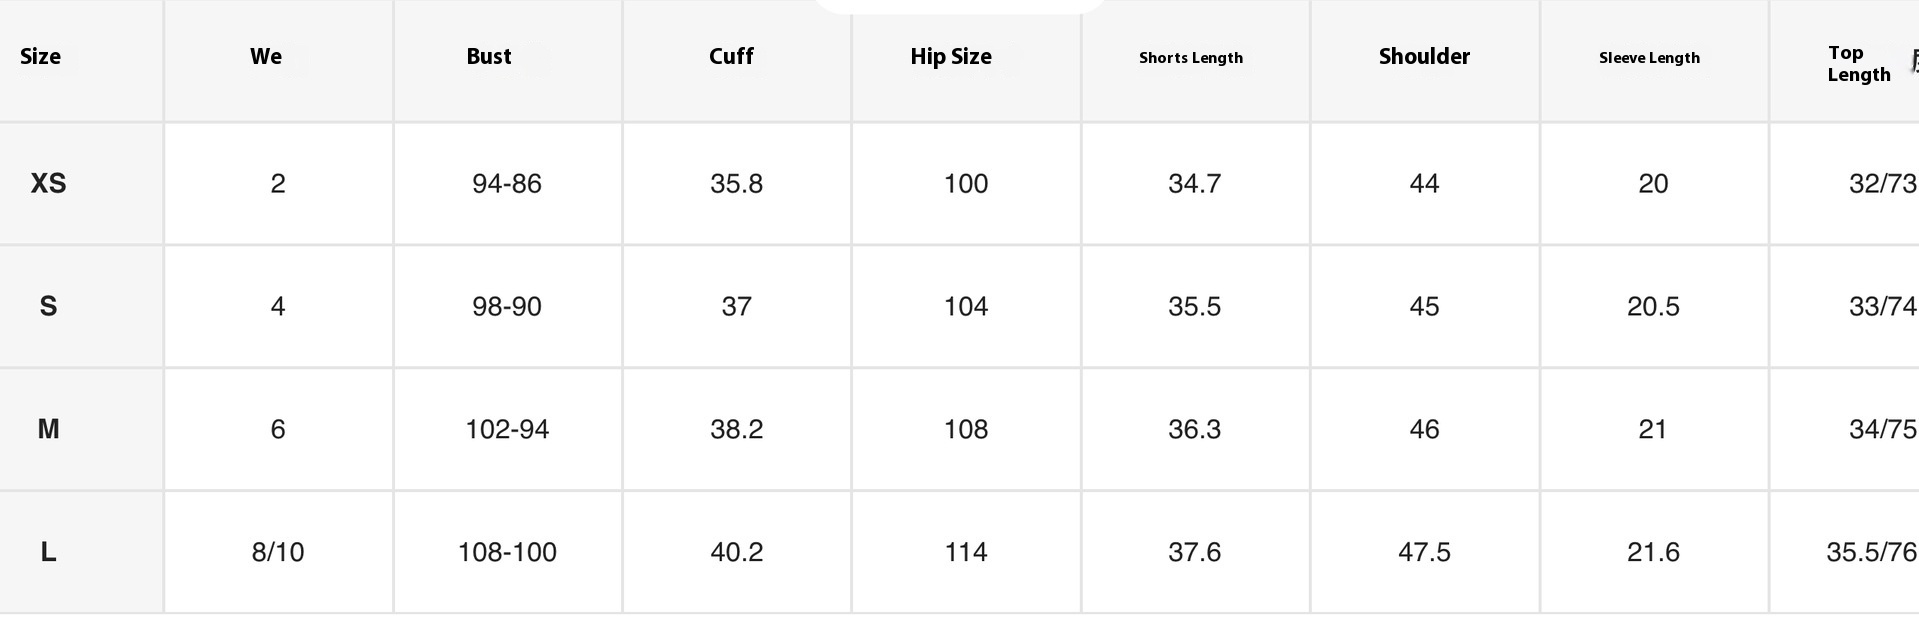
Task: Select the L shoulder value 47.5
Action: (x=1424, y=552)
